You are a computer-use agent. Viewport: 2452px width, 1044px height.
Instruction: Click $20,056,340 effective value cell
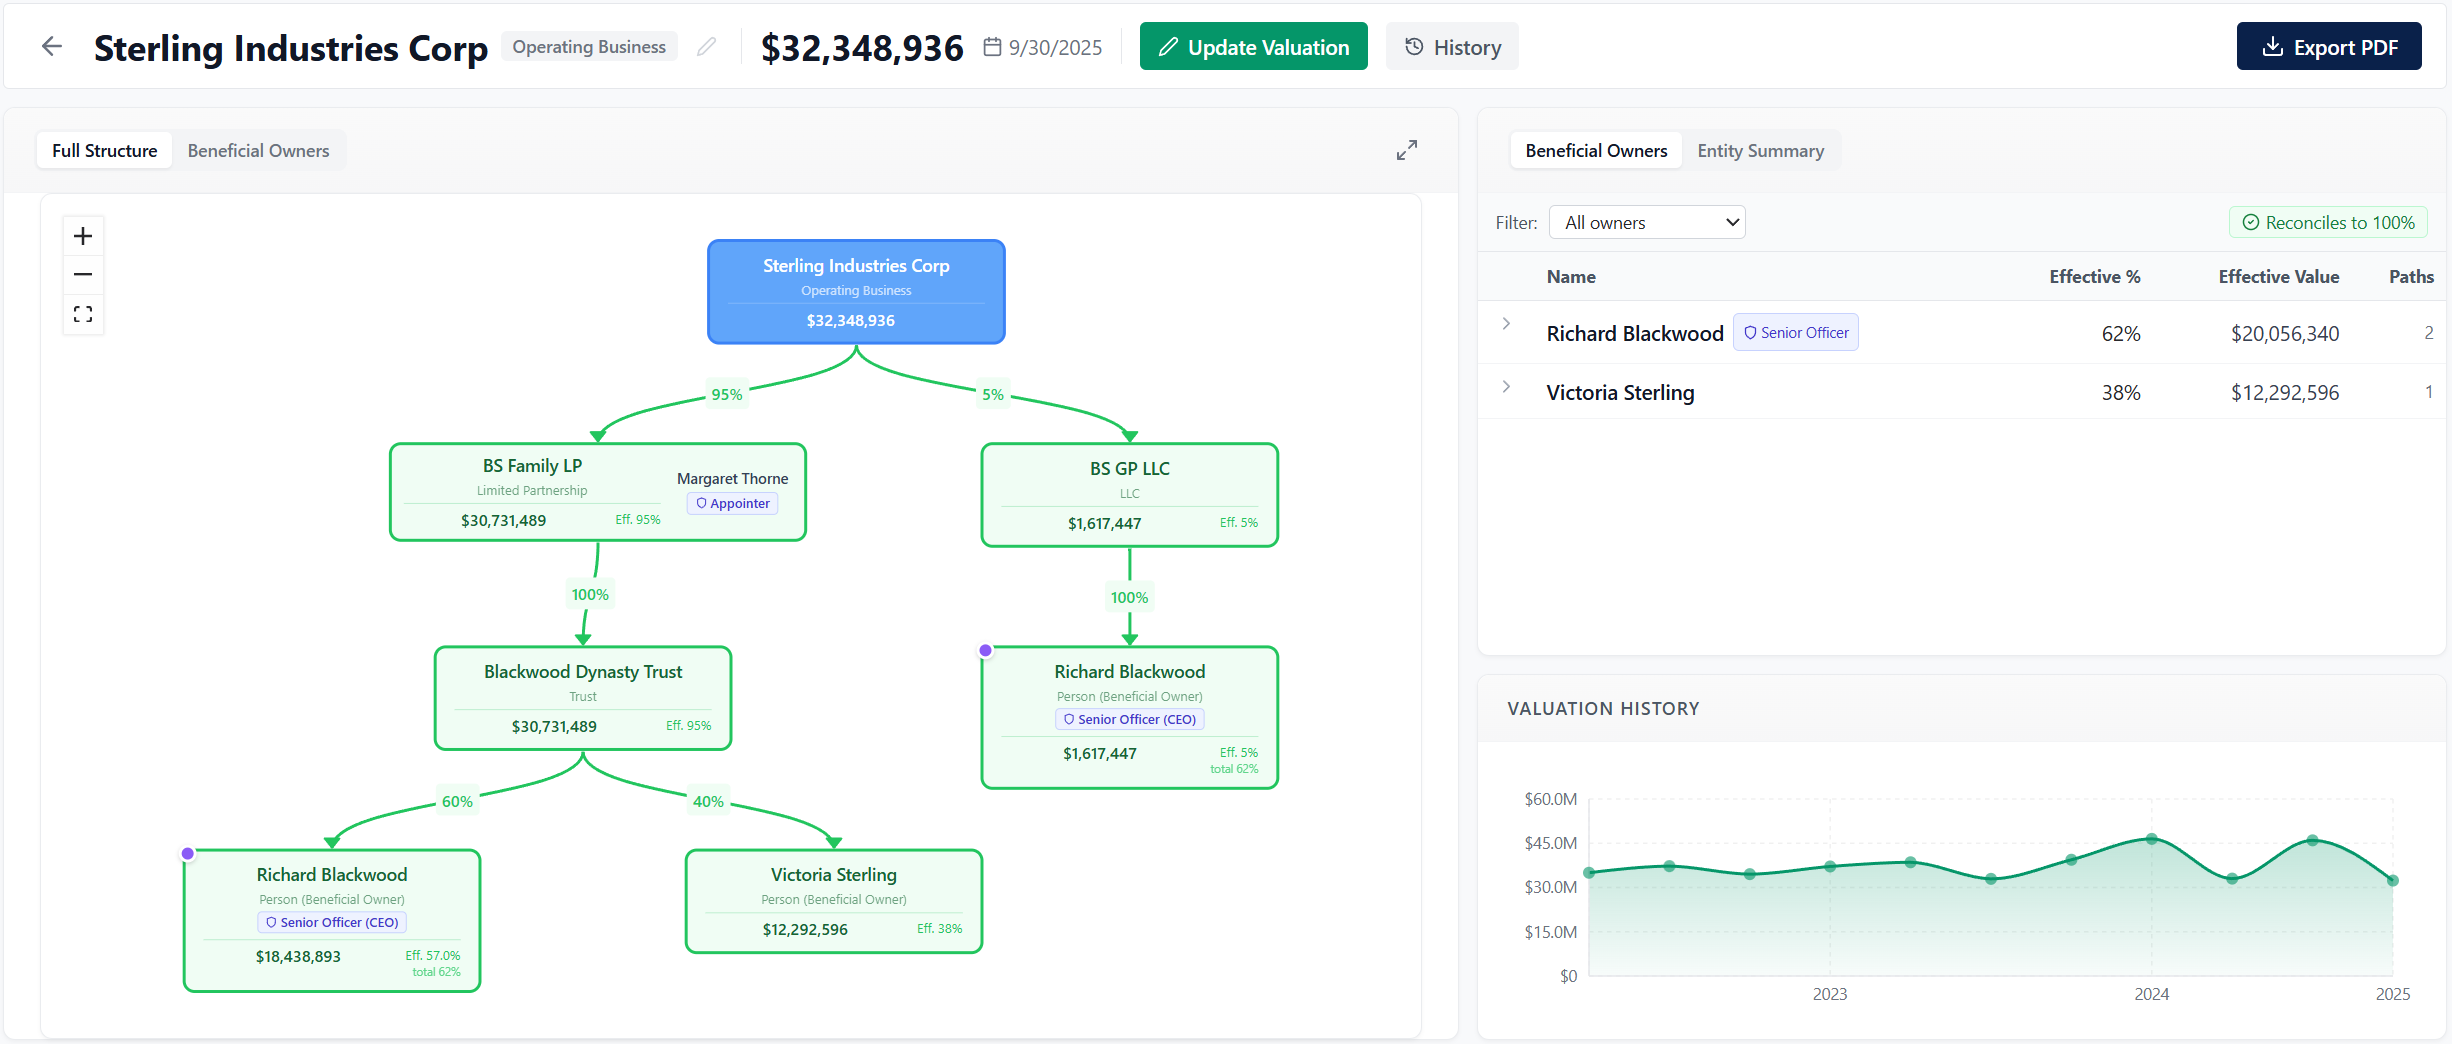[x=2285, y=333]
